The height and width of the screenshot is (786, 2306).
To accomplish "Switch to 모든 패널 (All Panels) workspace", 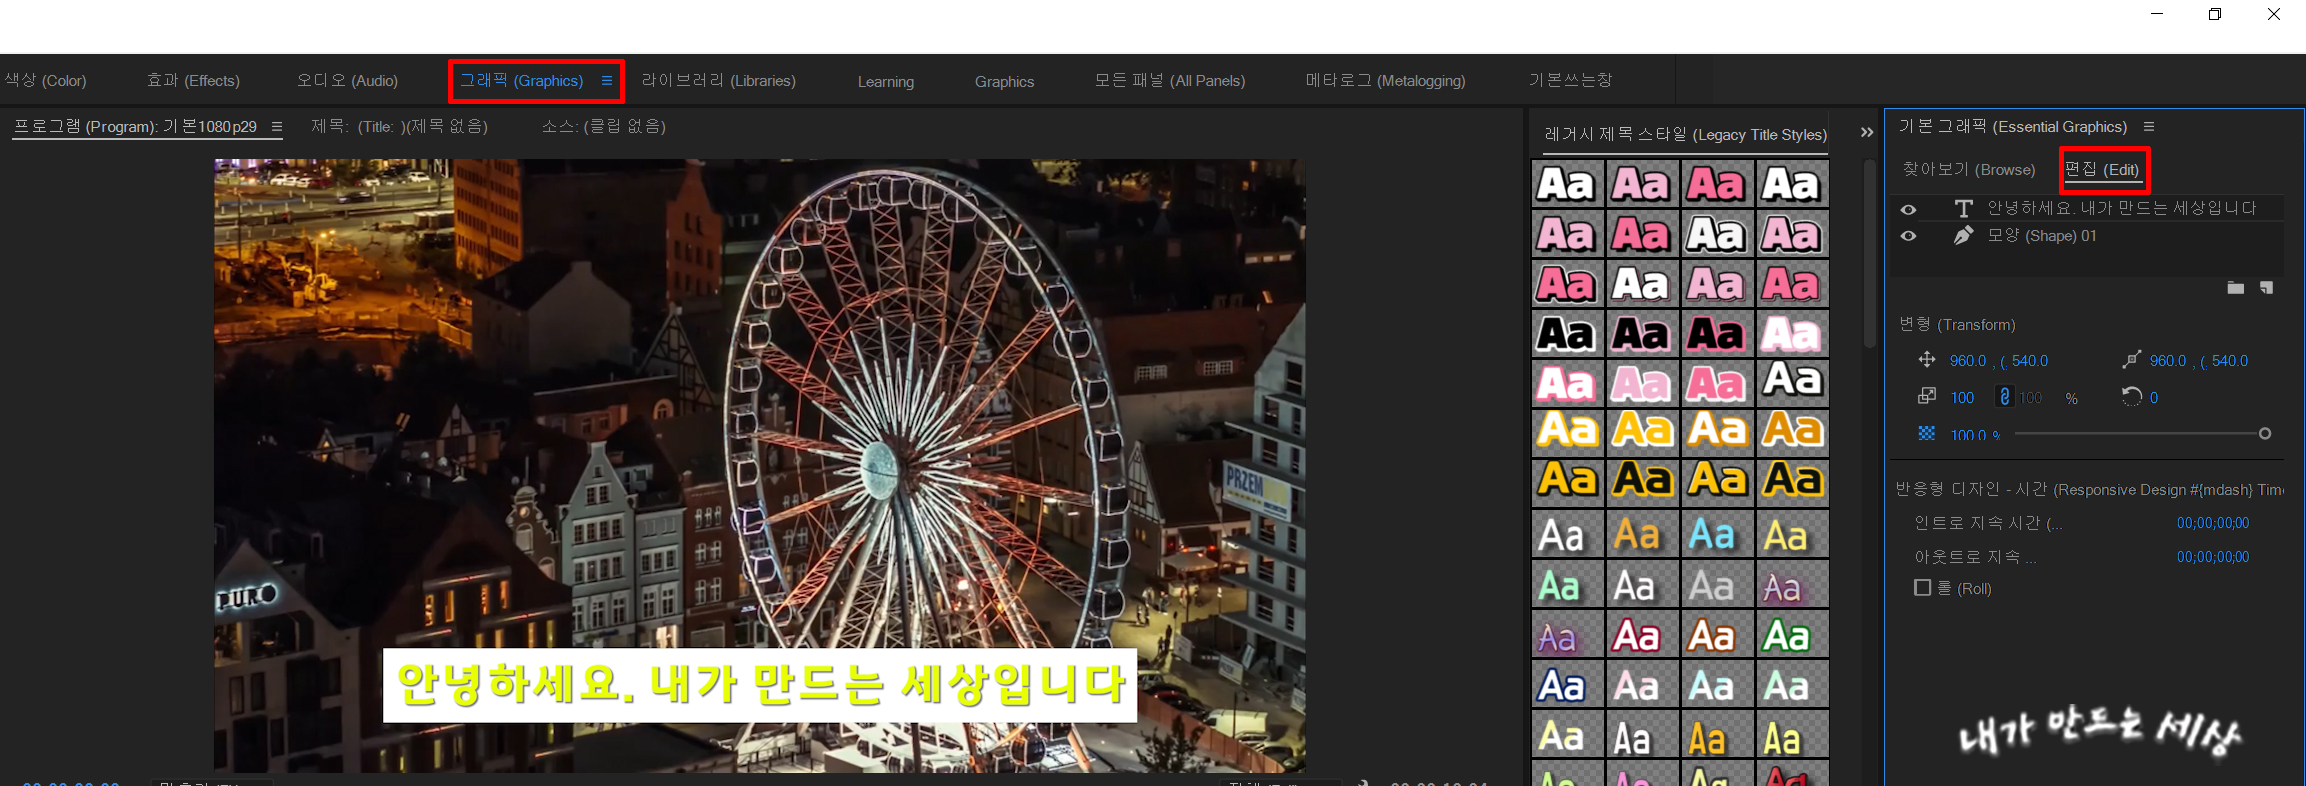I will click(x=1170, y=81).
